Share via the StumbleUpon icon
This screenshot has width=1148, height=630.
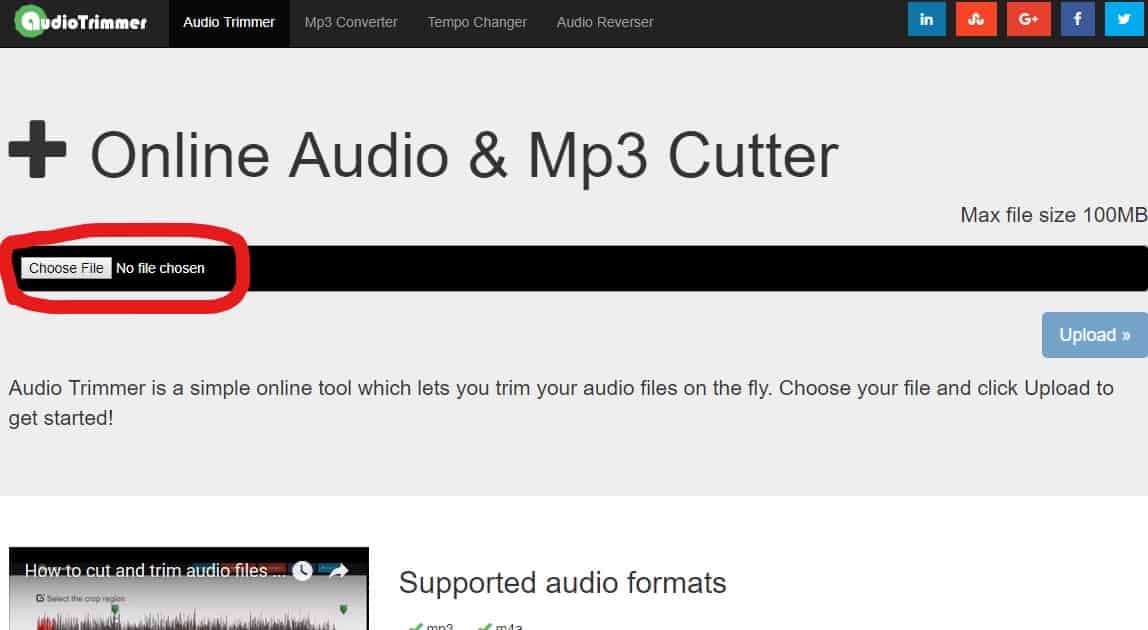pos(976,19)
